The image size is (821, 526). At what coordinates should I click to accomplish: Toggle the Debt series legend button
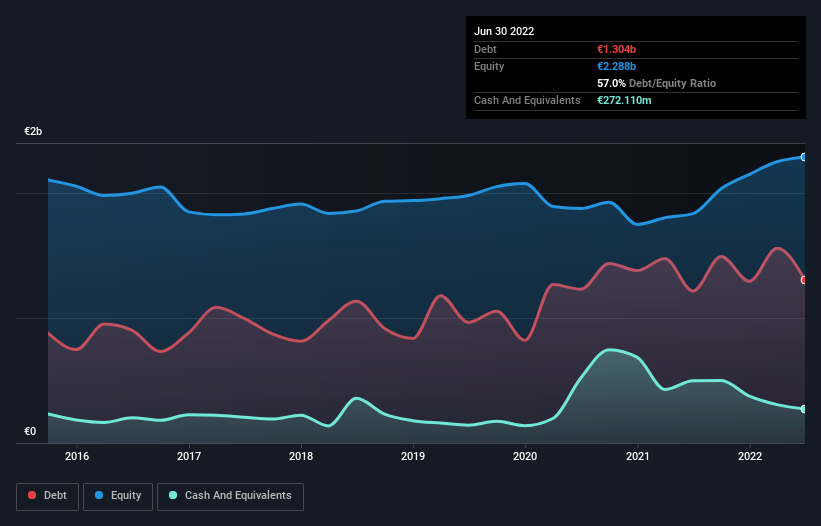point(47,496)
